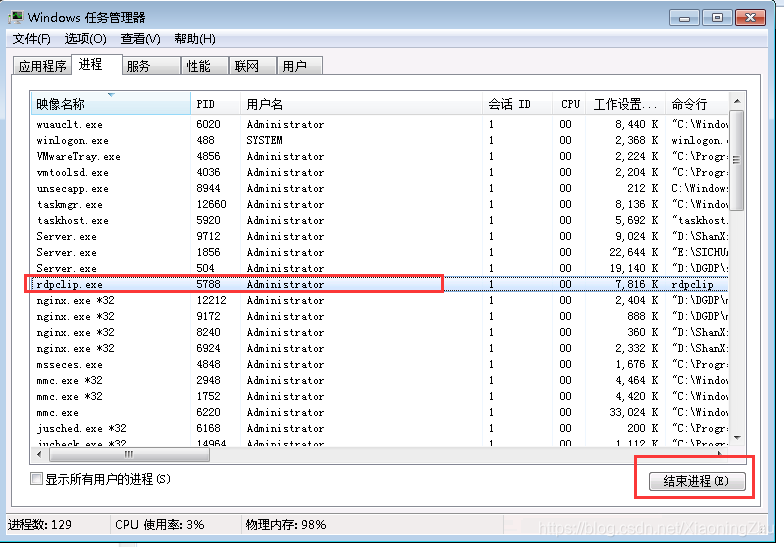784x547 pixels.
Task: Select nginx.exe *32 with PID 8240
Action: pyautogui.click(x=379, y=332)
